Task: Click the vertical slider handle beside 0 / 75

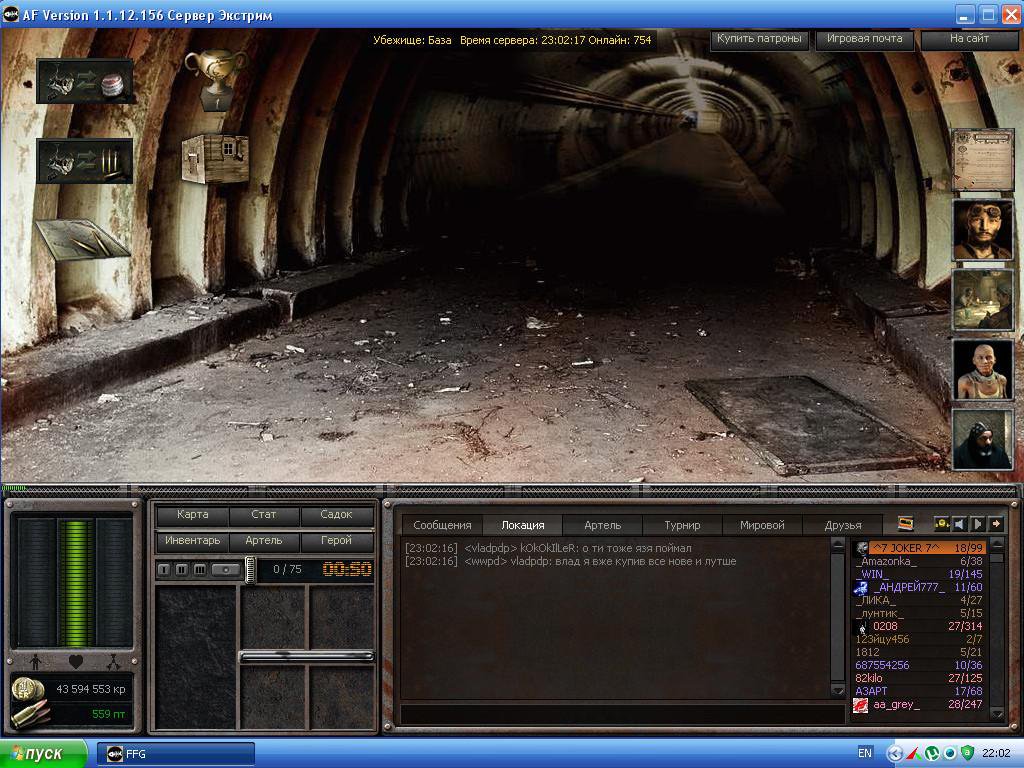Action: [x=250, y=569]
